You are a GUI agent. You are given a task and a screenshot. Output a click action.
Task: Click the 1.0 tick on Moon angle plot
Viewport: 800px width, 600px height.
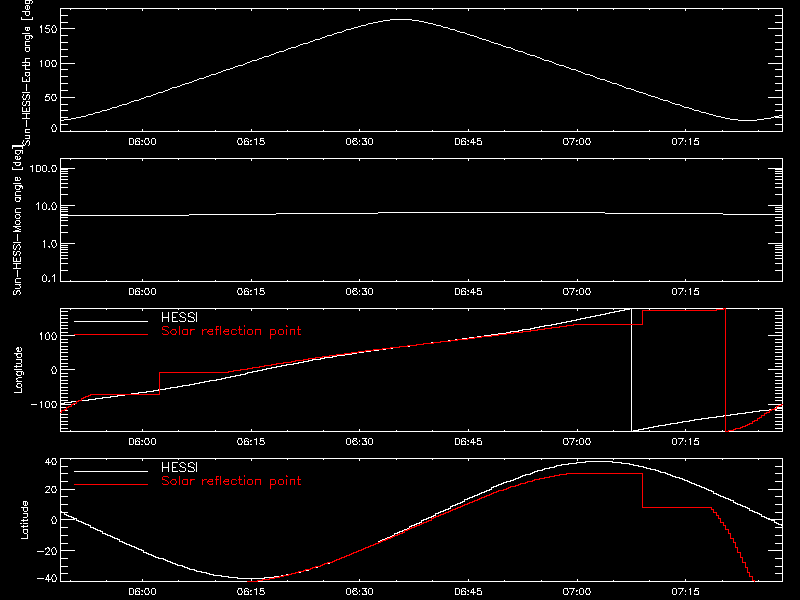pyautogui.click(x=49, y=244)
